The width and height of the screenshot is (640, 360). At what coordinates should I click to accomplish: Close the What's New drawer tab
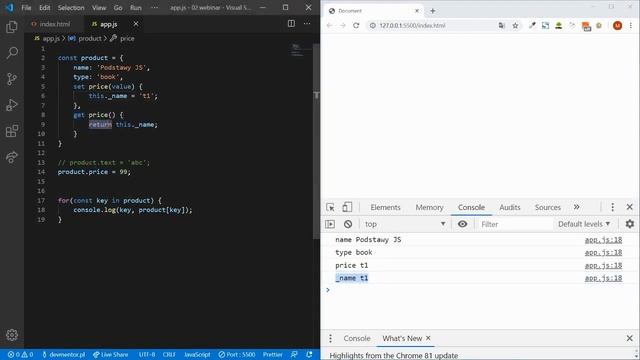point(428,338)
